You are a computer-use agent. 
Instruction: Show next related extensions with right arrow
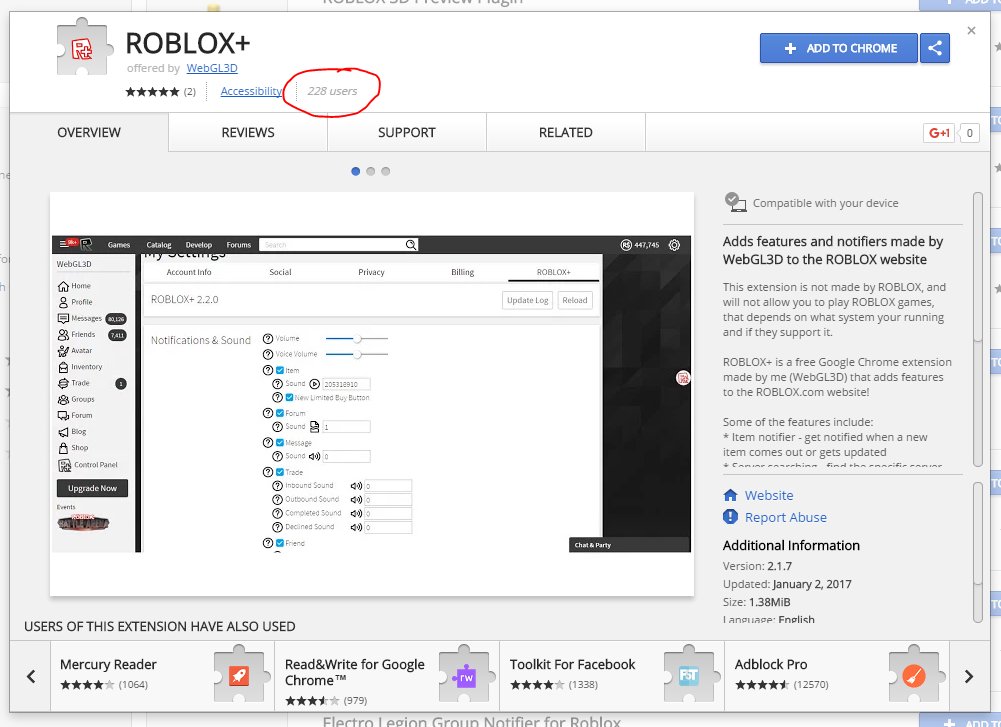tap(969, 676)
